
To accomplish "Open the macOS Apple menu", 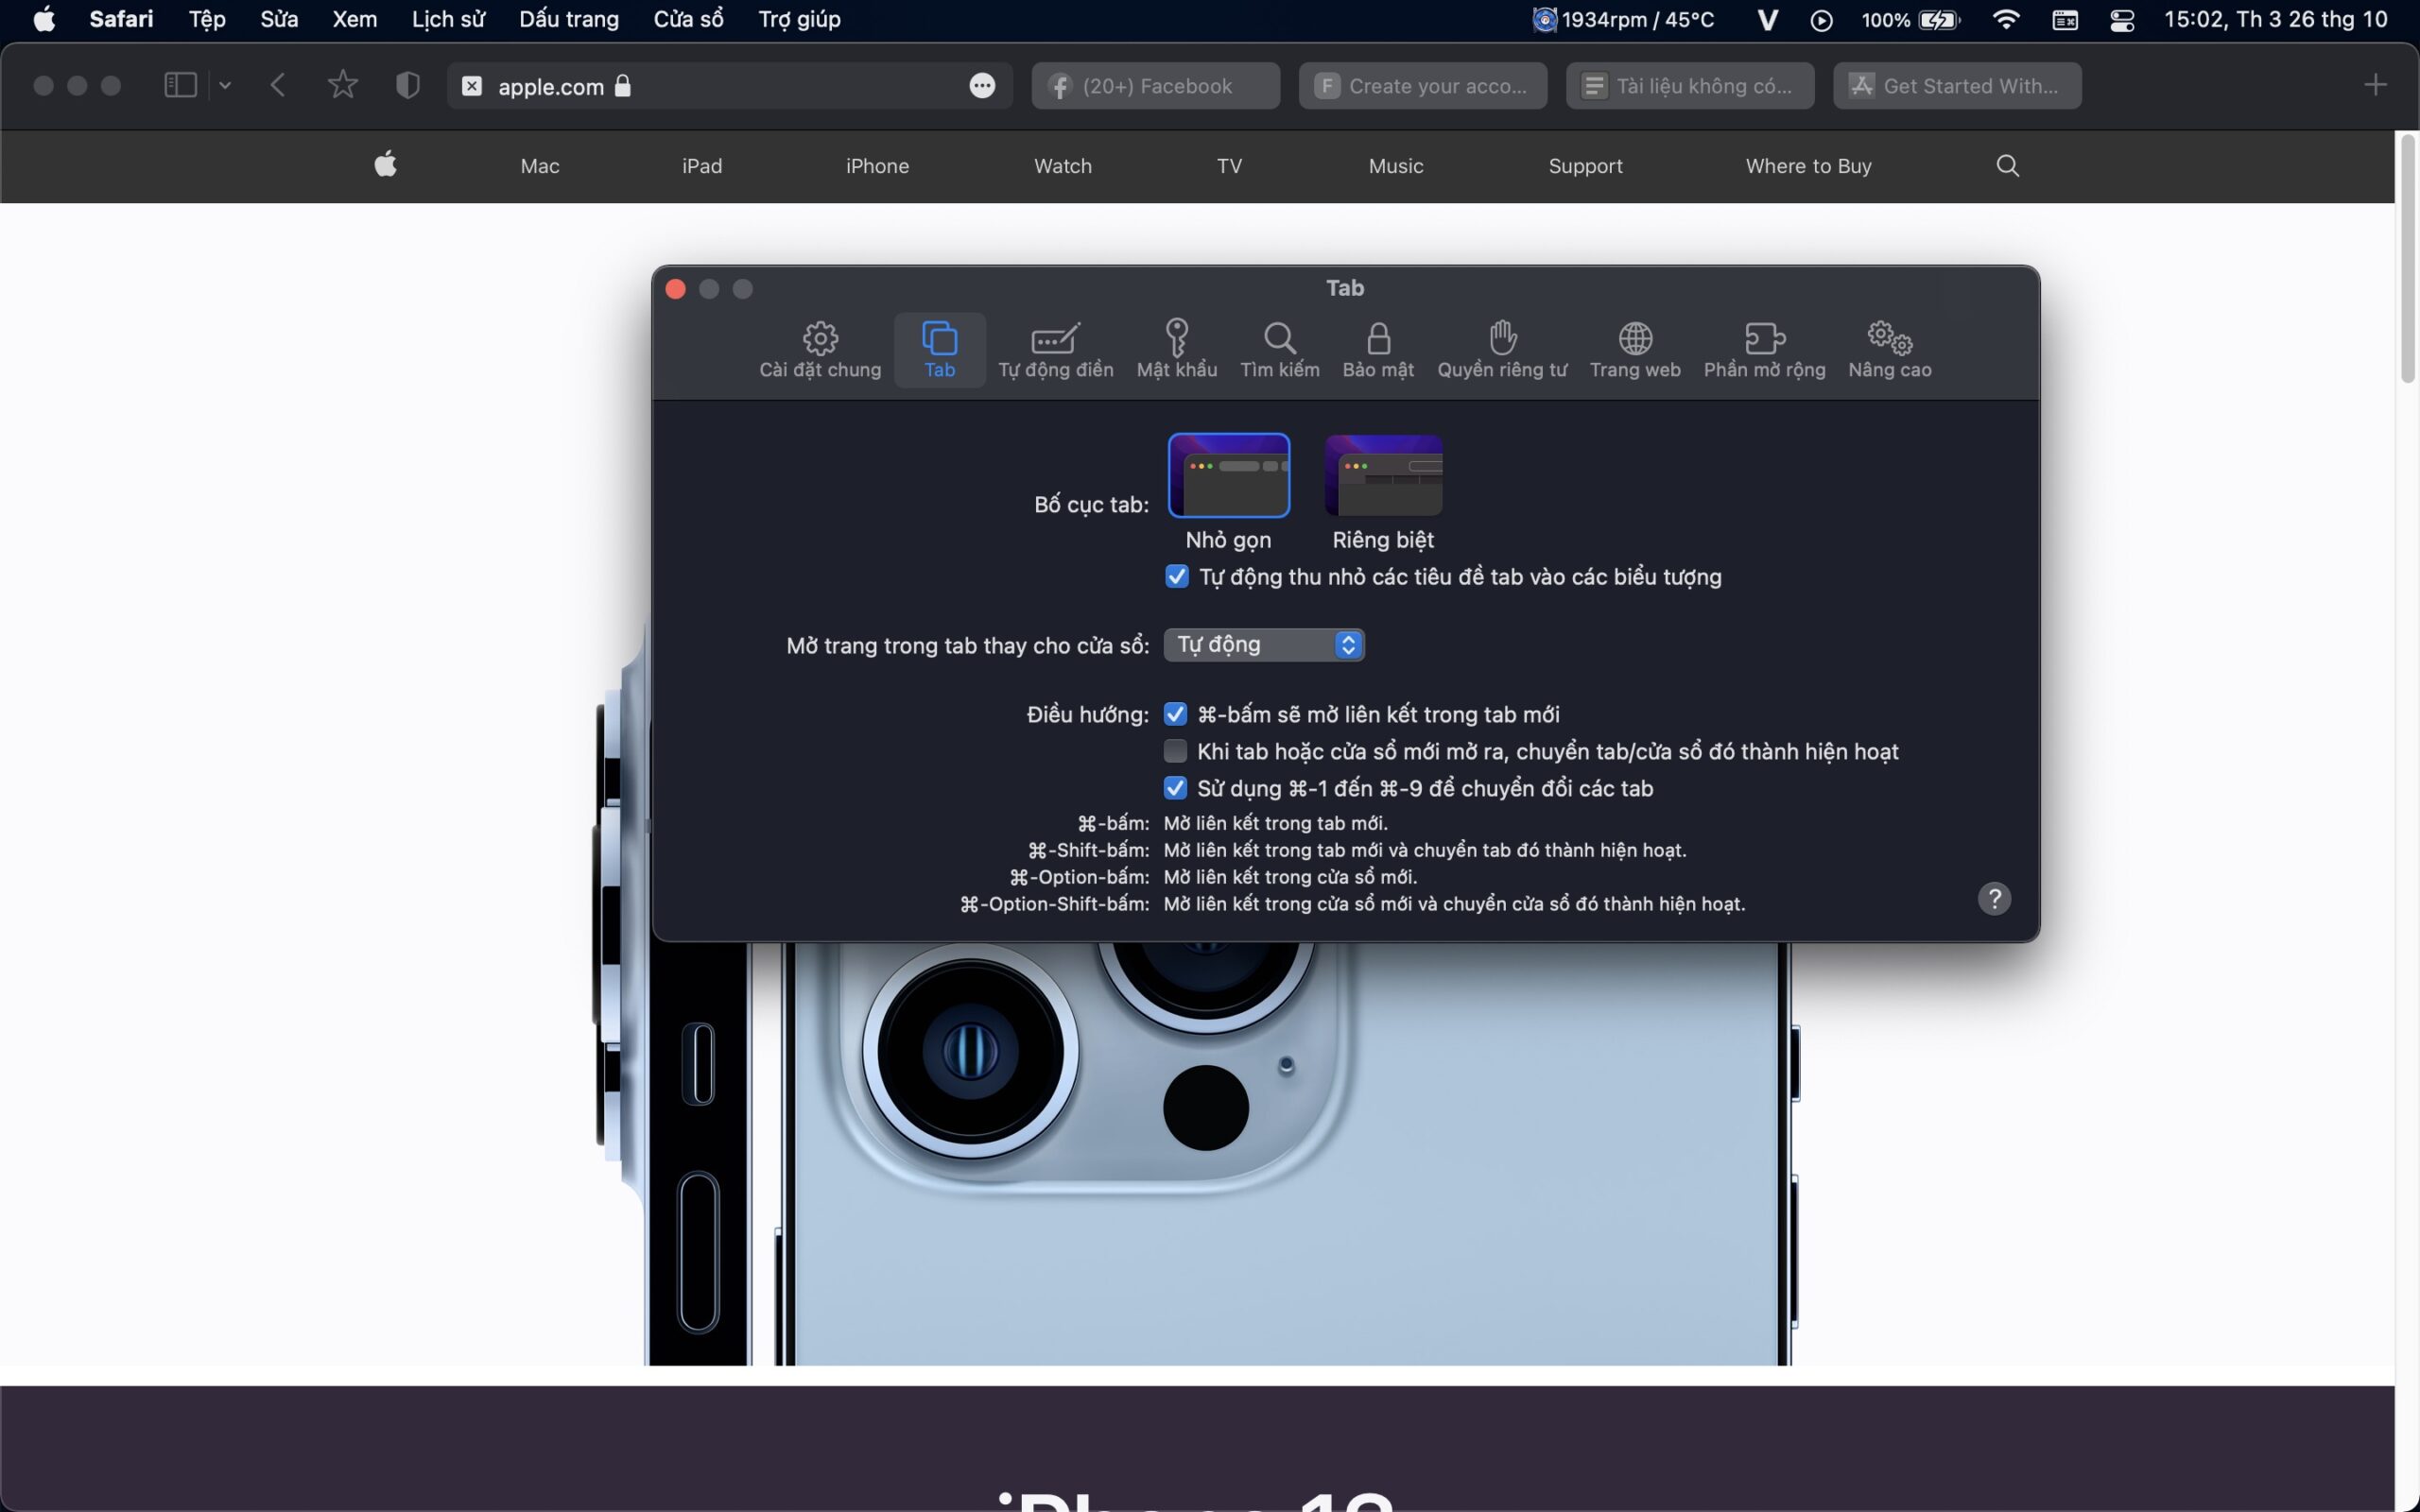I will tap(44, 19).
